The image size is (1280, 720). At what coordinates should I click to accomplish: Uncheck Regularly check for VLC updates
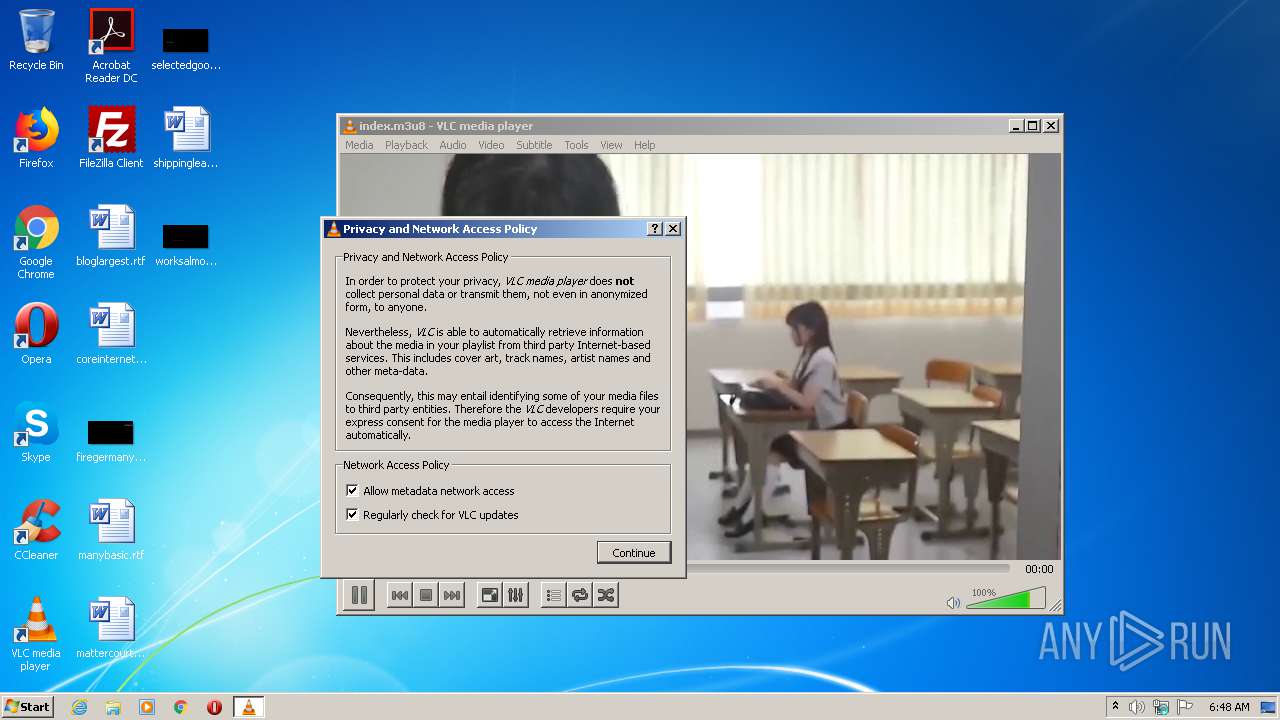click(352, 515)
